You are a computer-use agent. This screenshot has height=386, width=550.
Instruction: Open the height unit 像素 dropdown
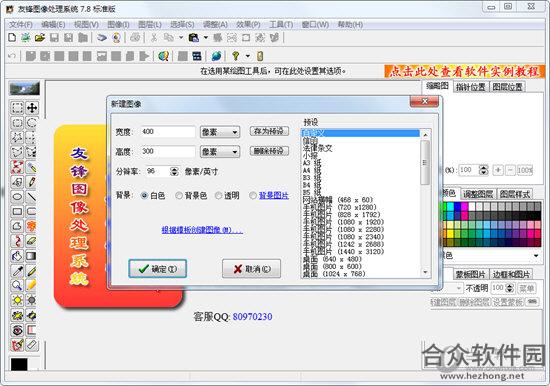(220, 152)
